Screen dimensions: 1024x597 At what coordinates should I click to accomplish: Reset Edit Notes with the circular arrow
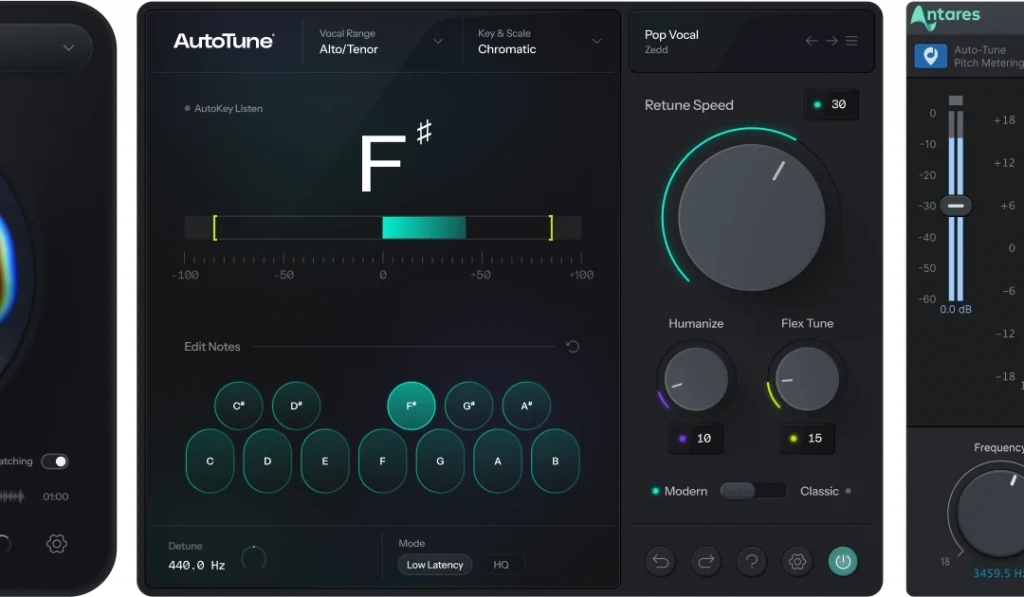point(573,346)
